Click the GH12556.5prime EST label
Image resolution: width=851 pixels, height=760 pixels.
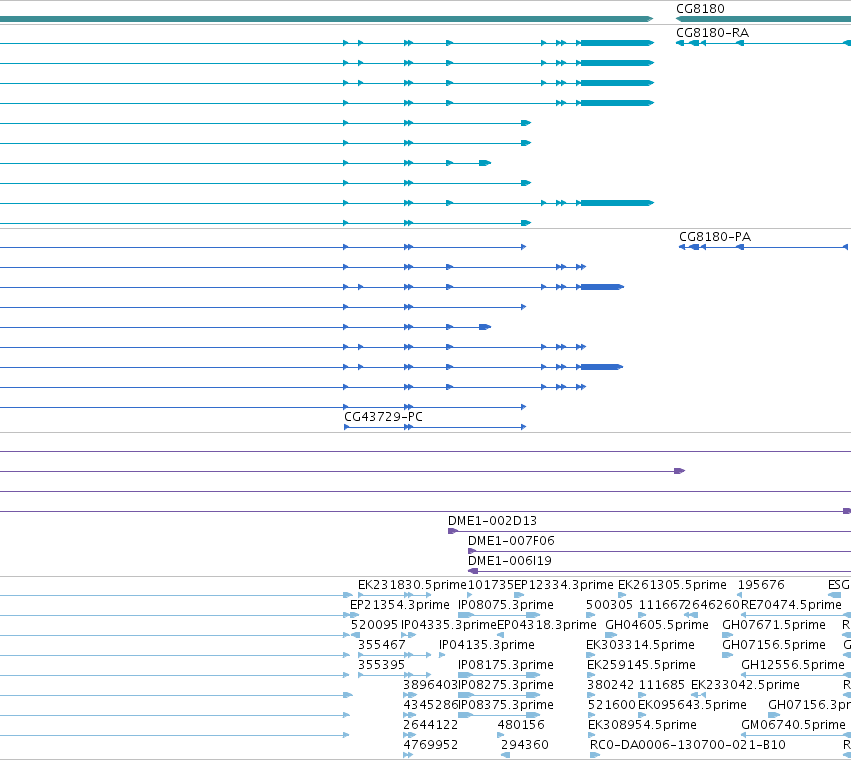coord(792,665)
